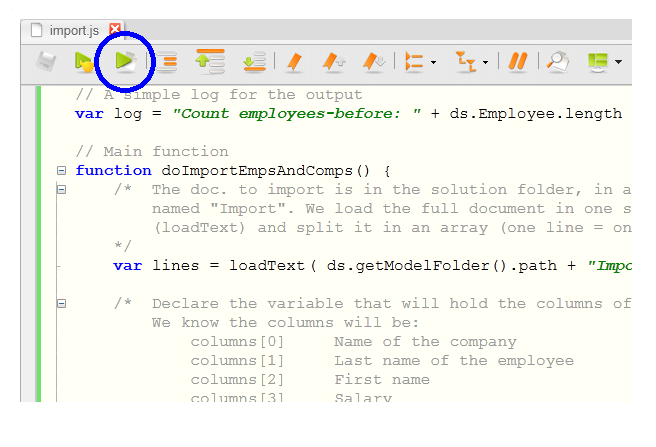Click the indent lines icon
Image resolution: width=656 pixels, height=447 pixels.
click(167, 62)
